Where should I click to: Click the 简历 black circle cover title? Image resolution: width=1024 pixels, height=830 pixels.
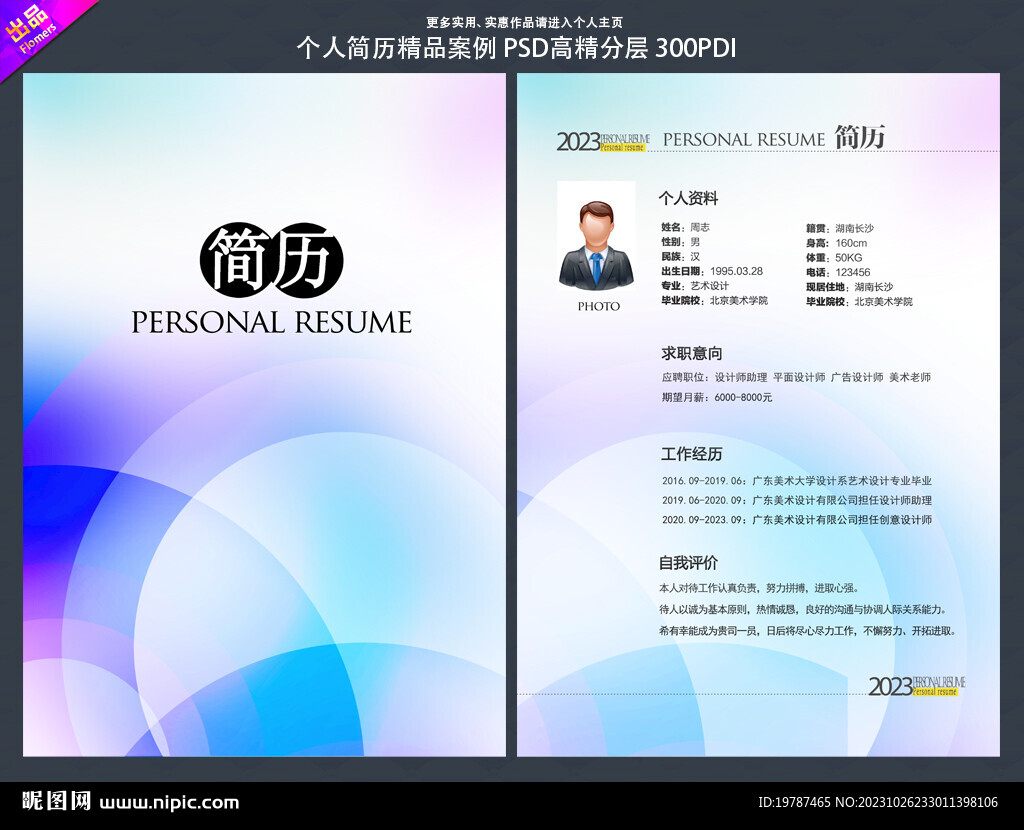coord(272,260)
